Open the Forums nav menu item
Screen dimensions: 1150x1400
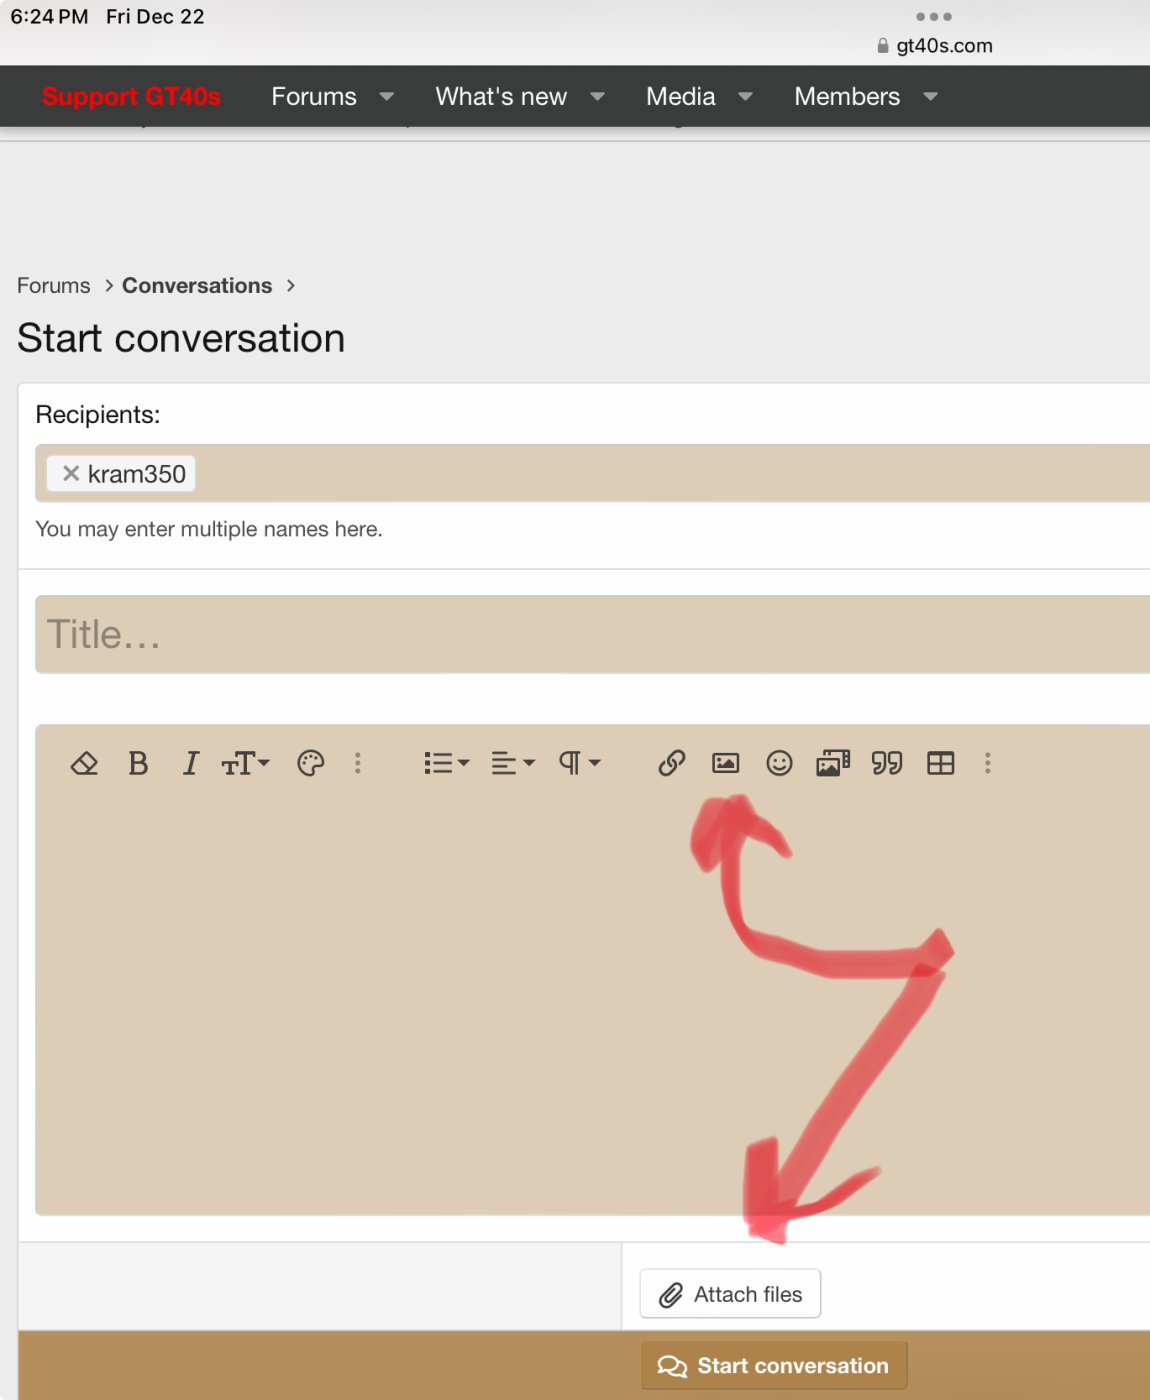click(x=314, y=97)
